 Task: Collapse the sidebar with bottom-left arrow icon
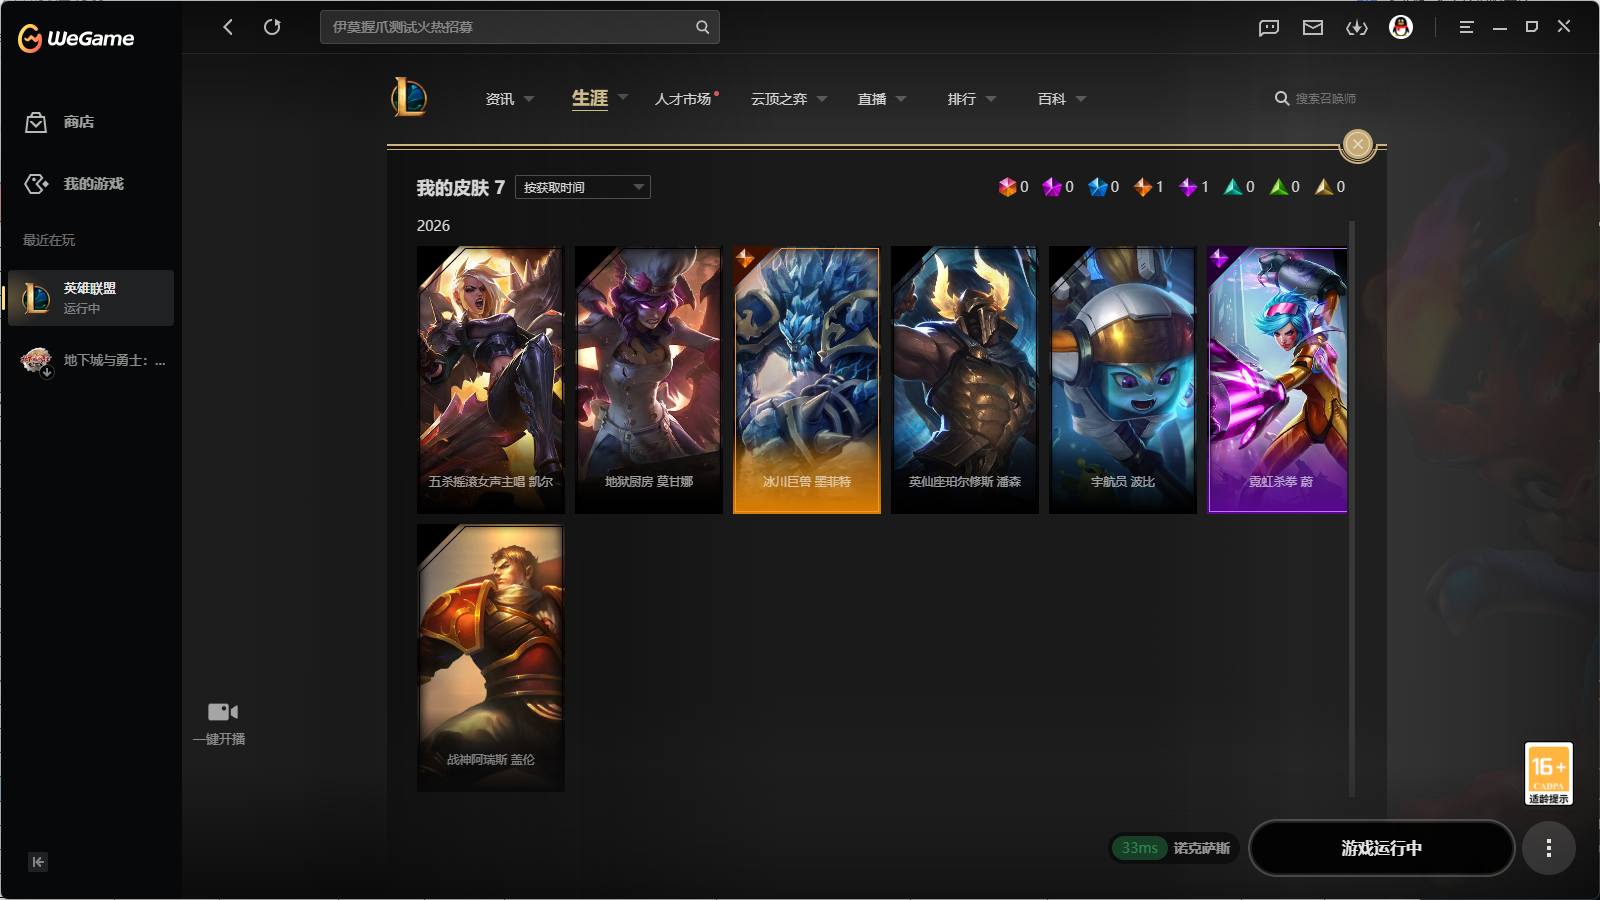coord(38,862)
